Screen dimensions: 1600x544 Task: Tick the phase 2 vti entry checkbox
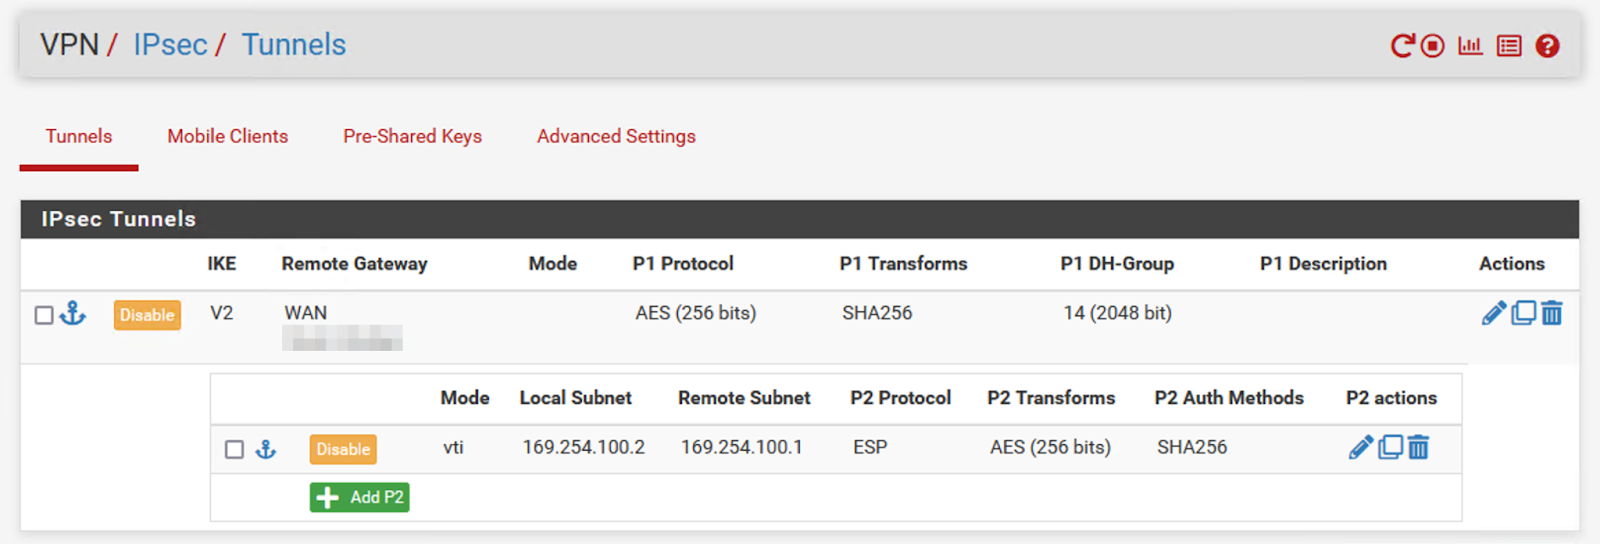click(x=234, y=449)
